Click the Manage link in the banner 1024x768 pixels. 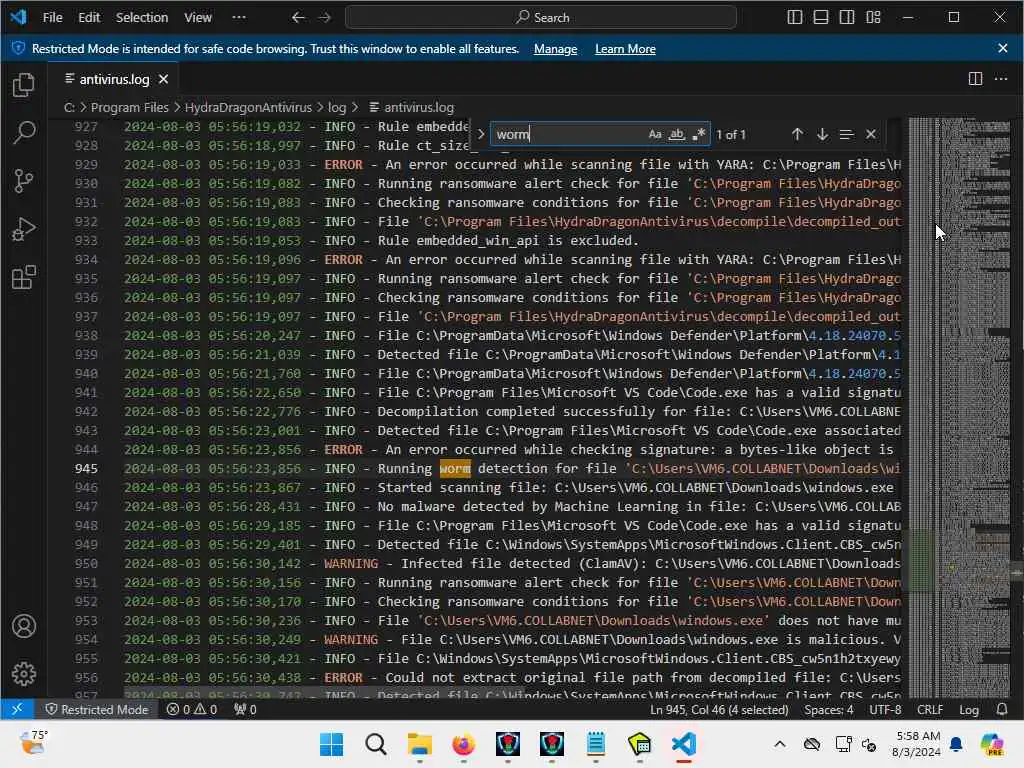[555, 49]
